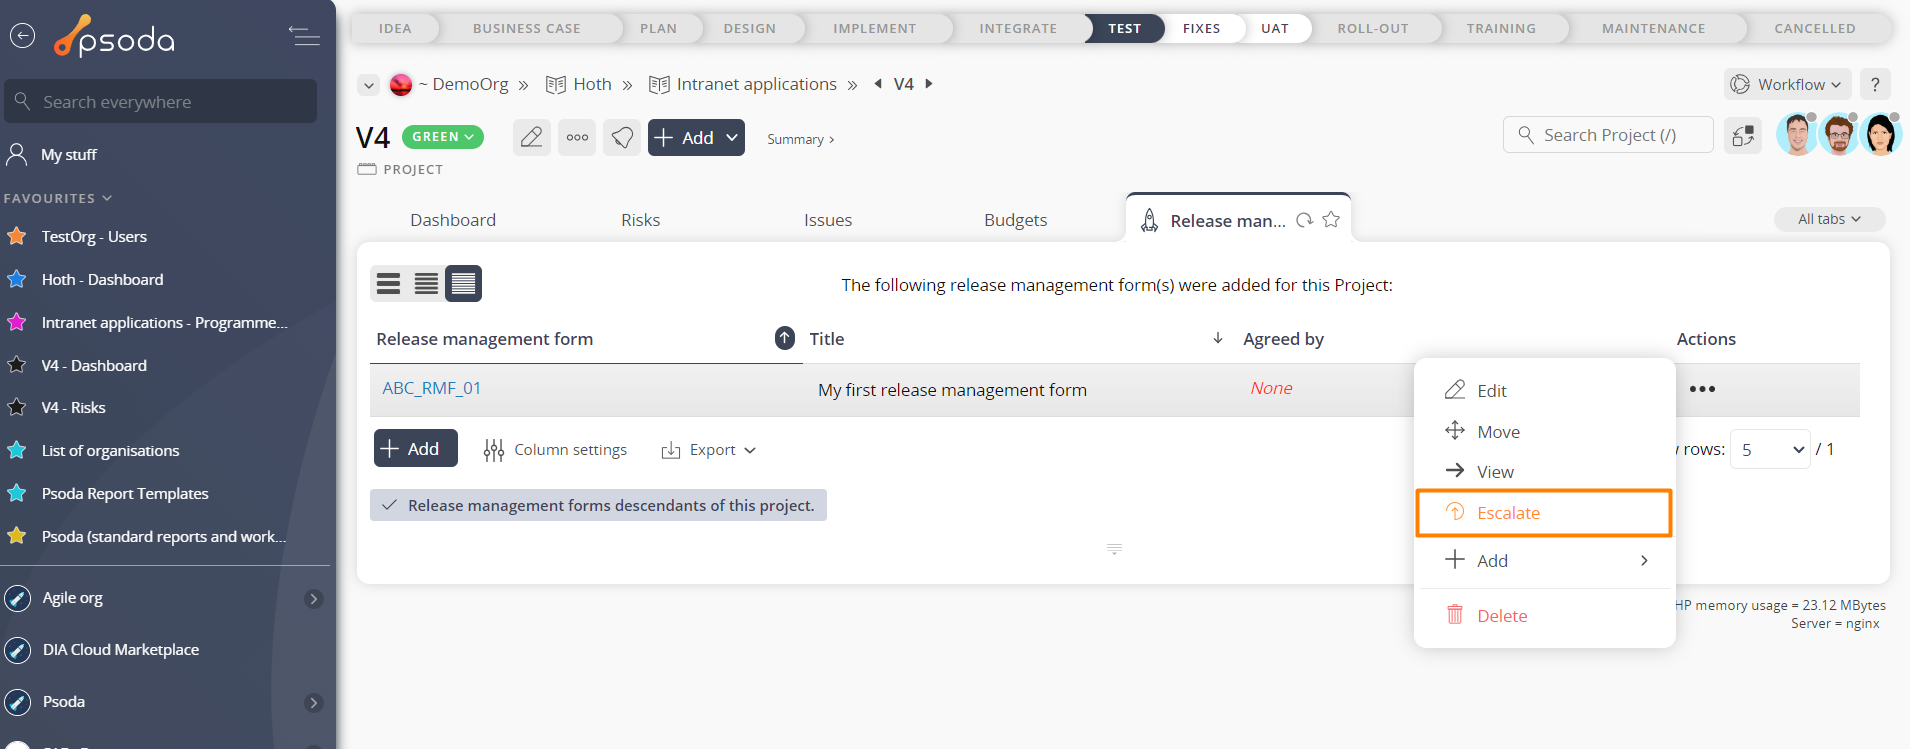Switch to the compact rows density view
This screenshot has height=749, width=1910.
(x=463, y=284)
